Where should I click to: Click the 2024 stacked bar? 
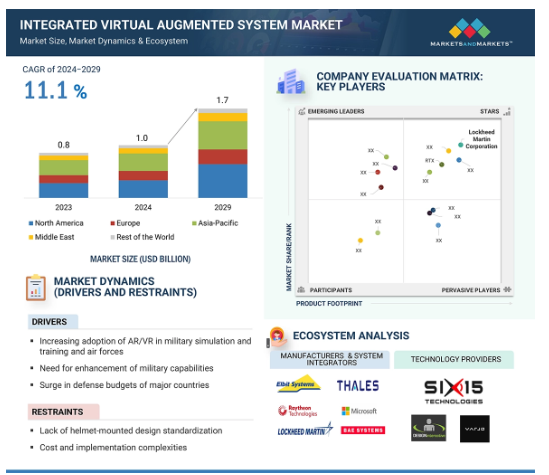pos(143,172)
